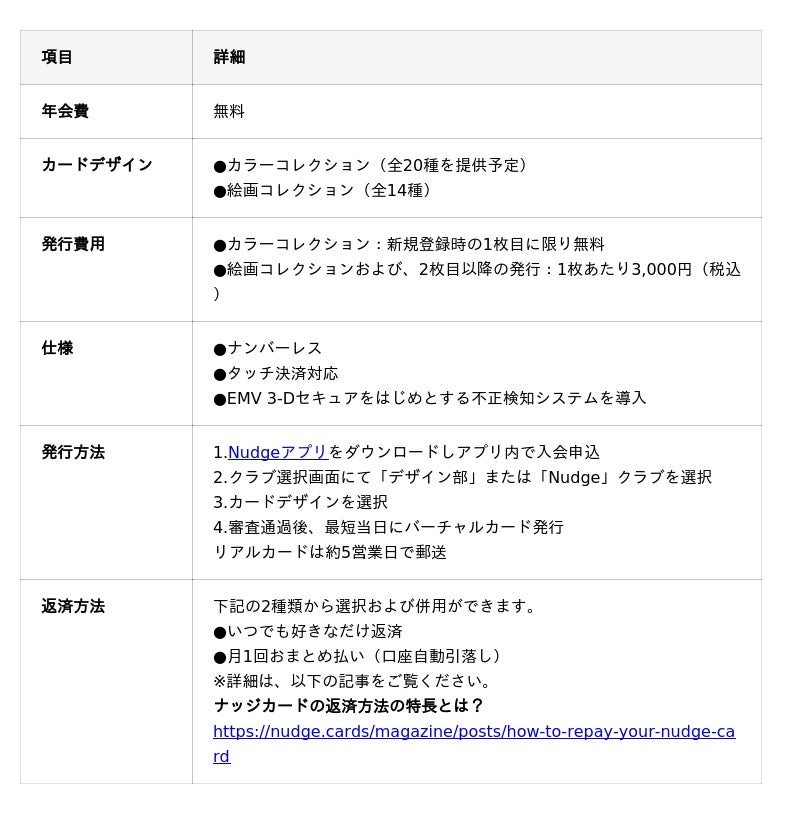Click the いつでも好きなだけ返済 bullet item
The width and height of the screenshot is (800, 814).
[x=308, y=632]
